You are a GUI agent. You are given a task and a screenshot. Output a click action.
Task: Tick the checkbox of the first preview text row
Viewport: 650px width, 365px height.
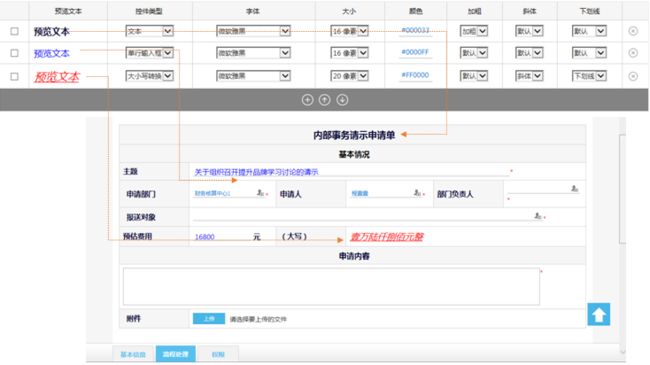(x=15, y=31)
